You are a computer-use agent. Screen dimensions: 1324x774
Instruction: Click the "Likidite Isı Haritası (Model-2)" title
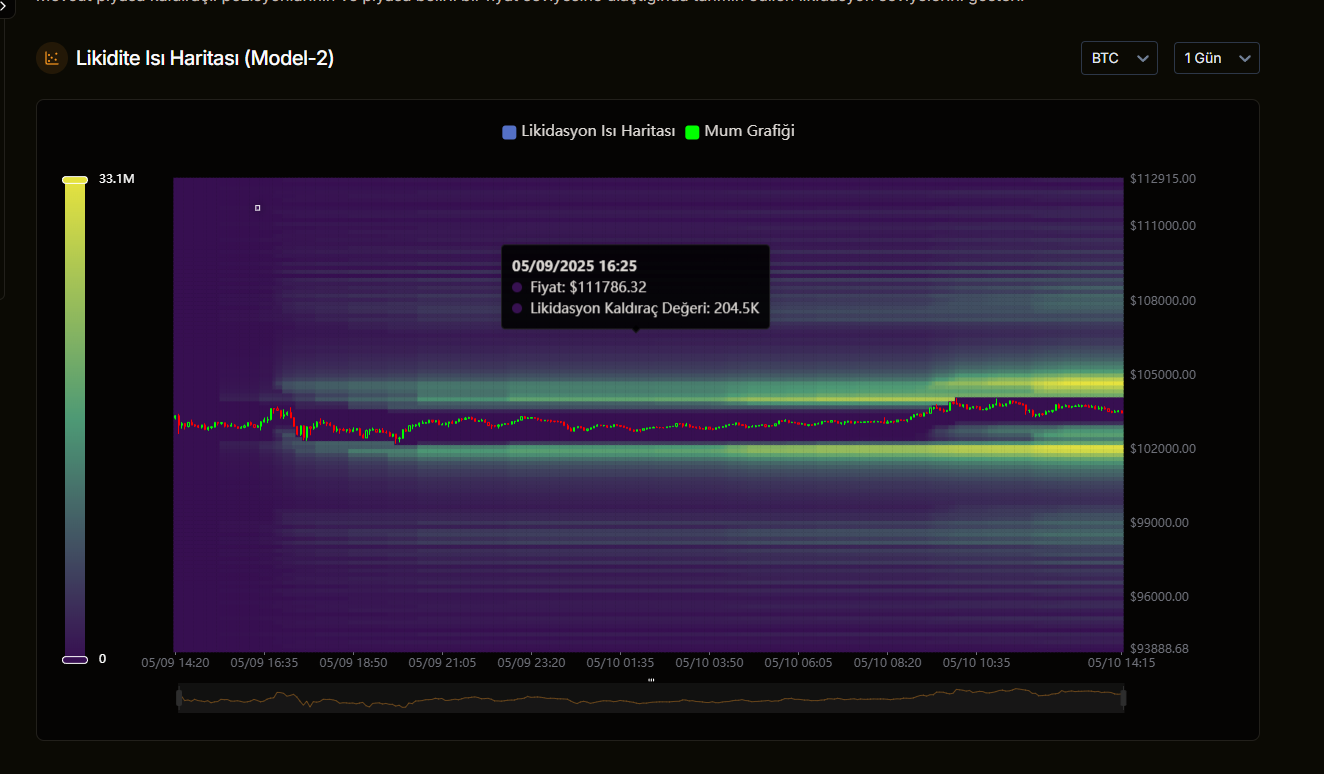[205, 58]
